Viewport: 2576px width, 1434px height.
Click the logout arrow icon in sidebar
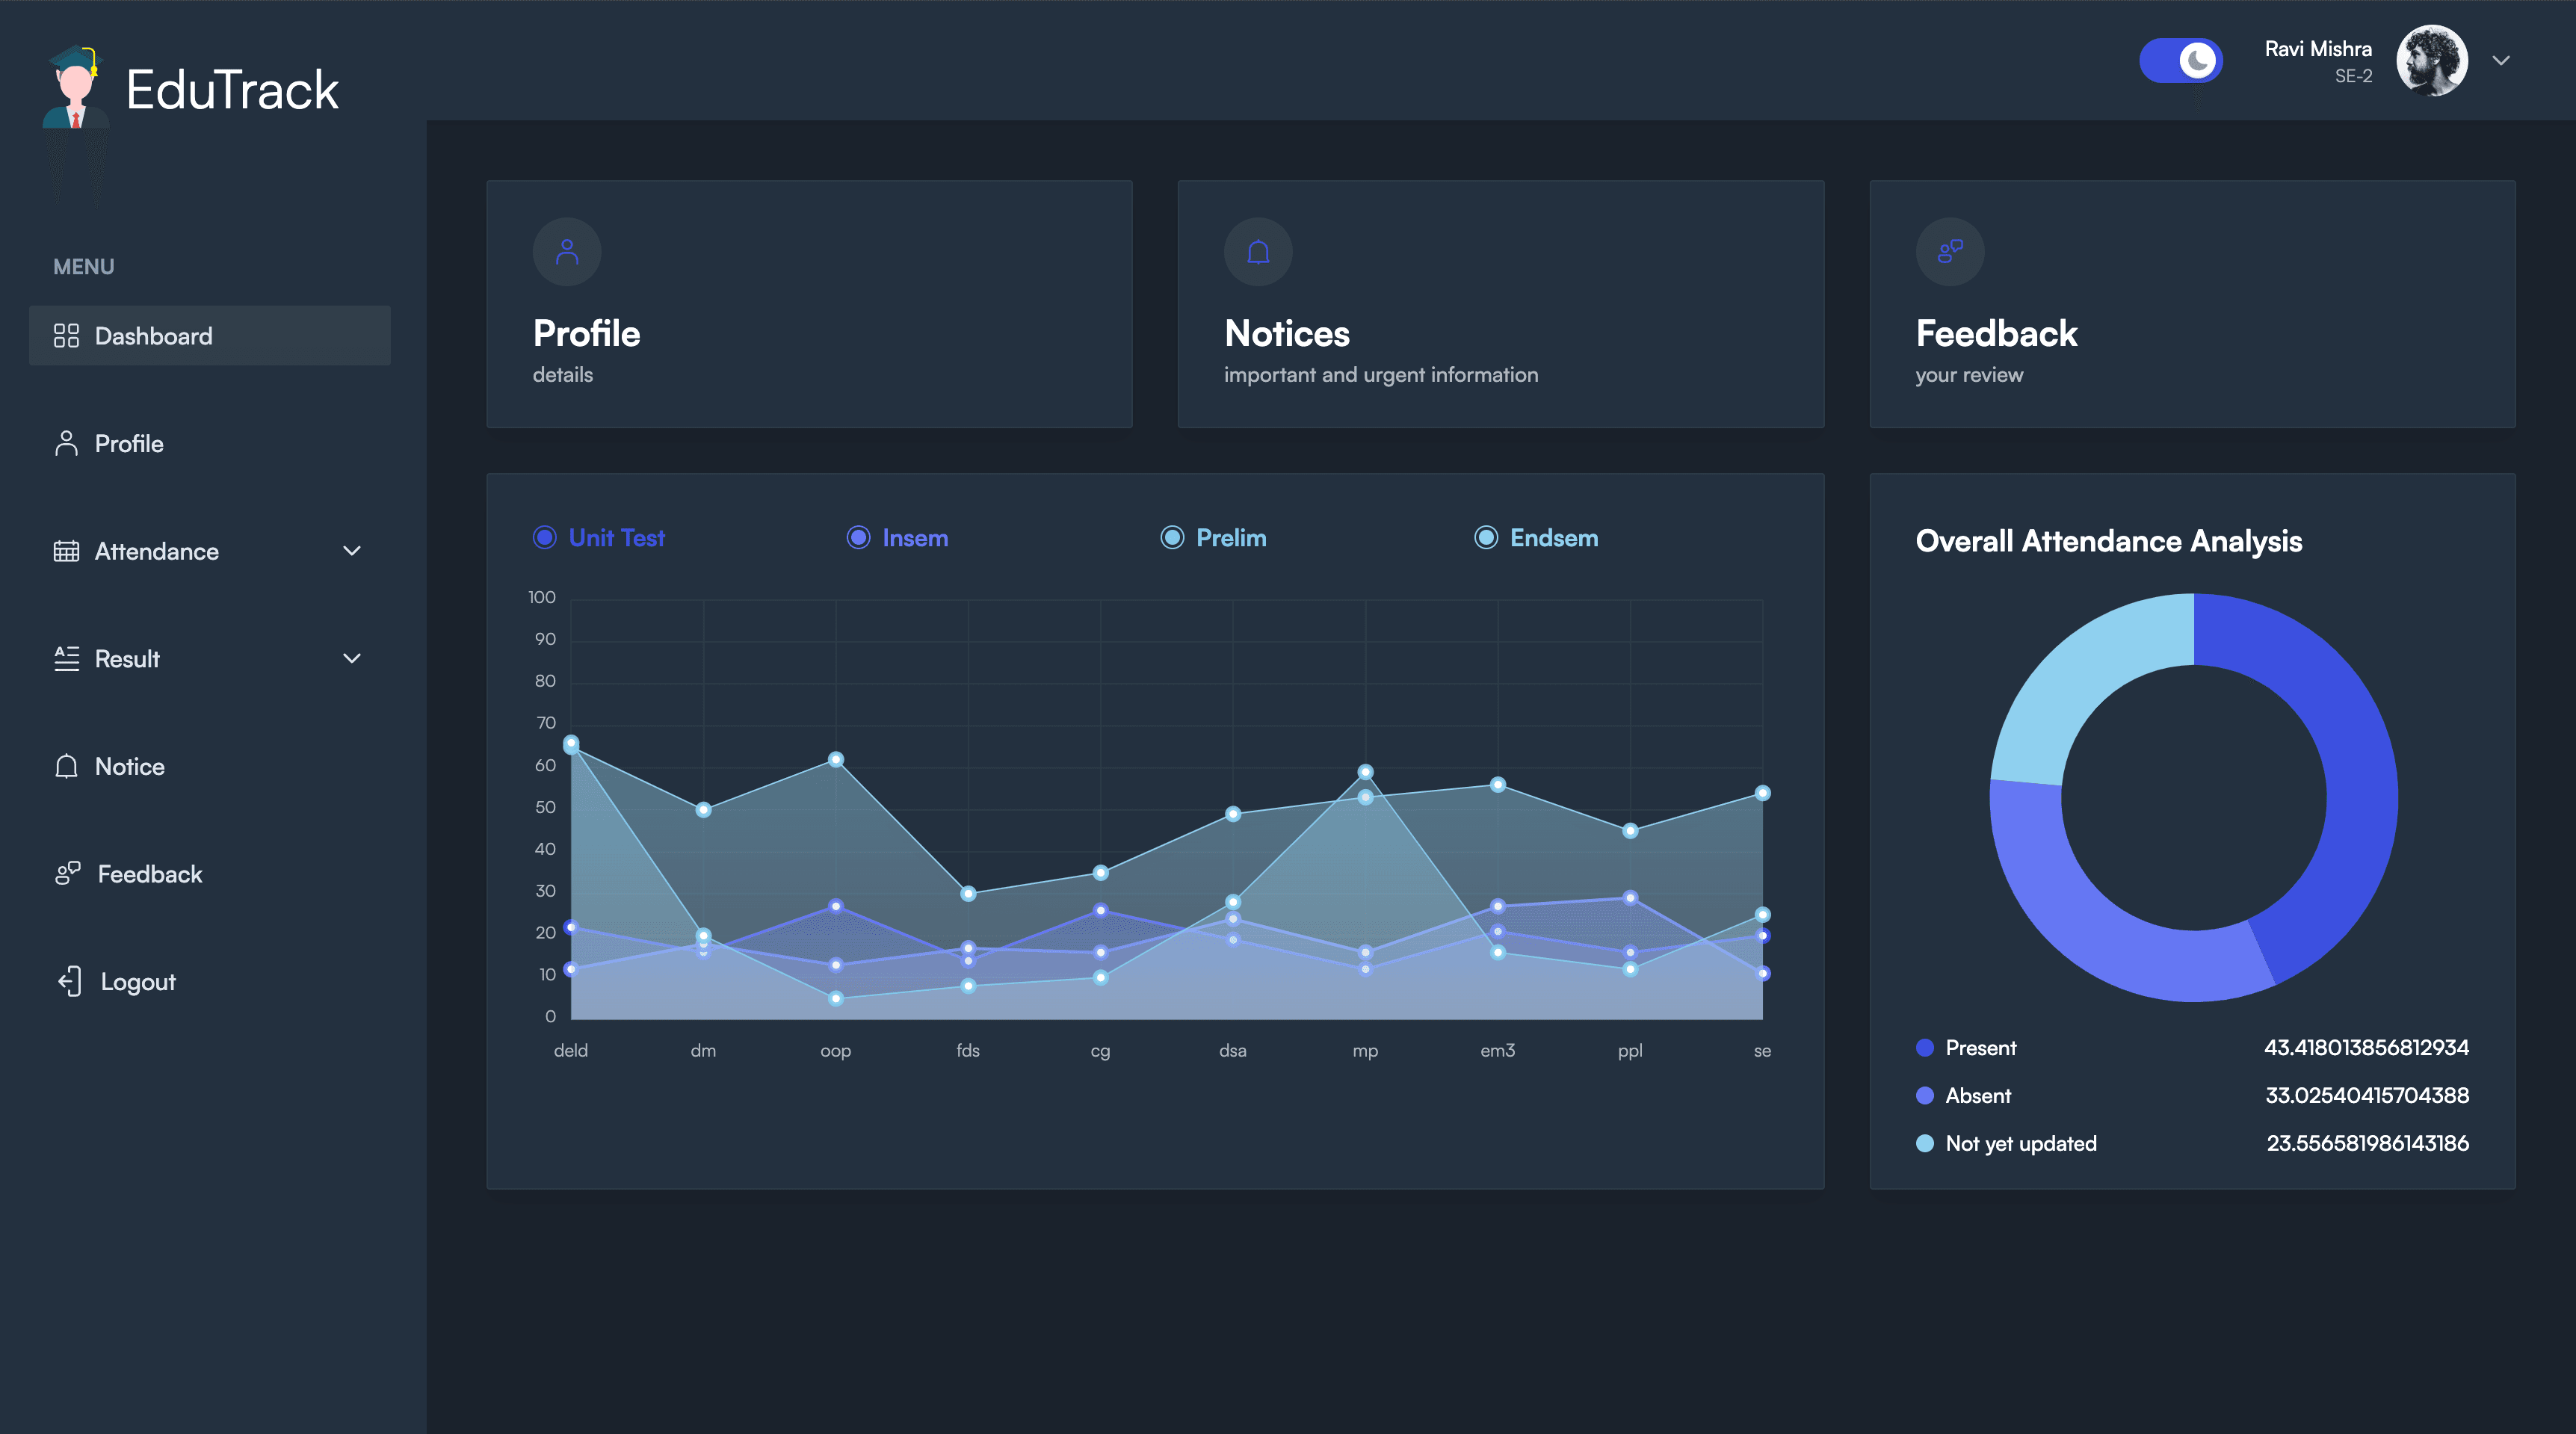point(69,982)
